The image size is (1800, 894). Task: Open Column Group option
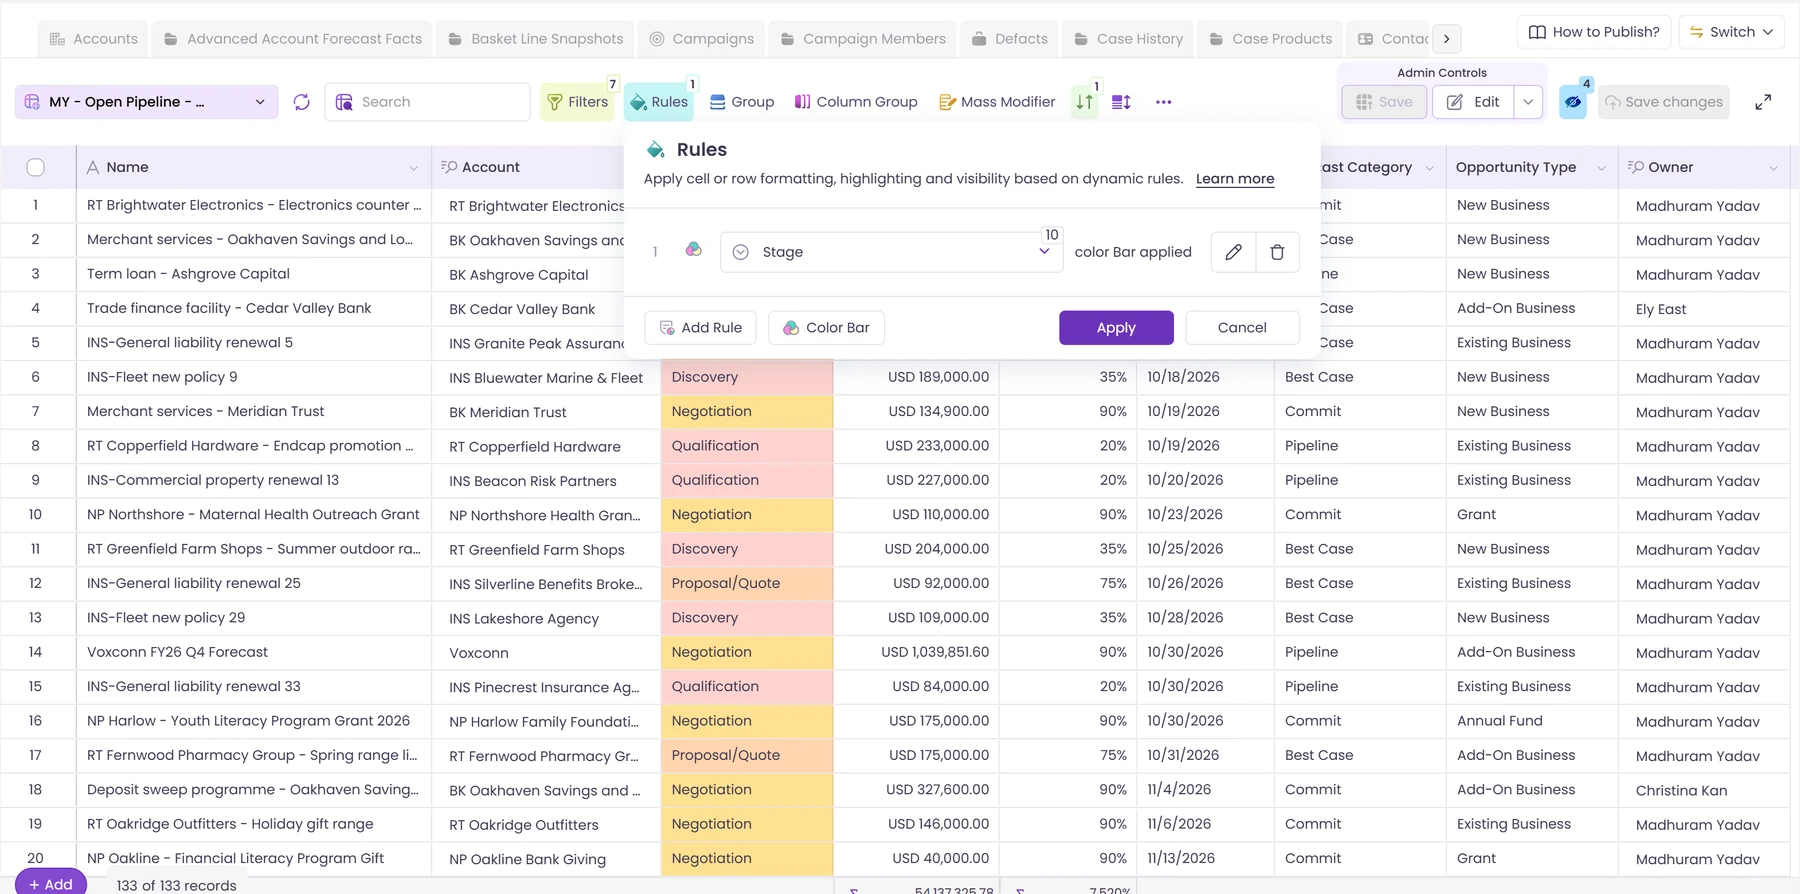click(x=856, y=102)
